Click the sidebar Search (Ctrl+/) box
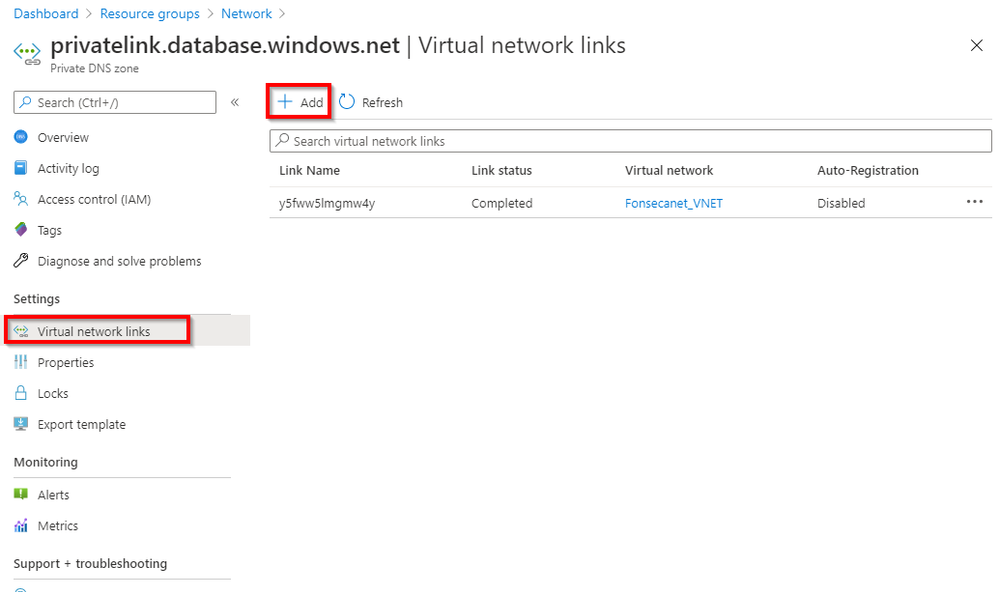 pos(115,103)
